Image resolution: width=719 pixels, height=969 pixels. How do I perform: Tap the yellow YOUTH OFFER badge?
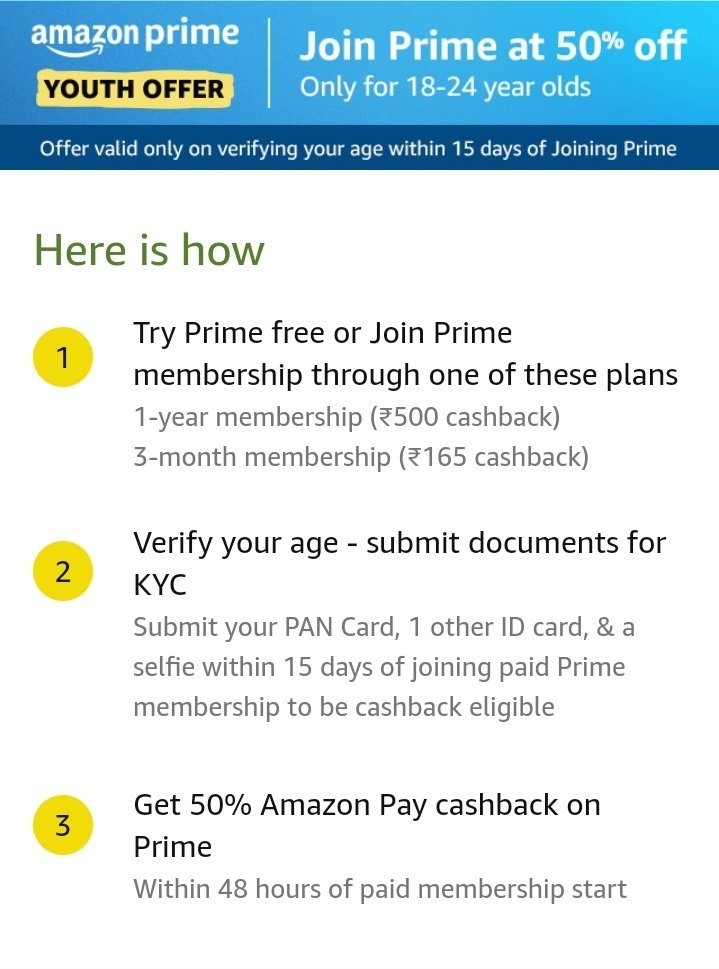point(134,89)
